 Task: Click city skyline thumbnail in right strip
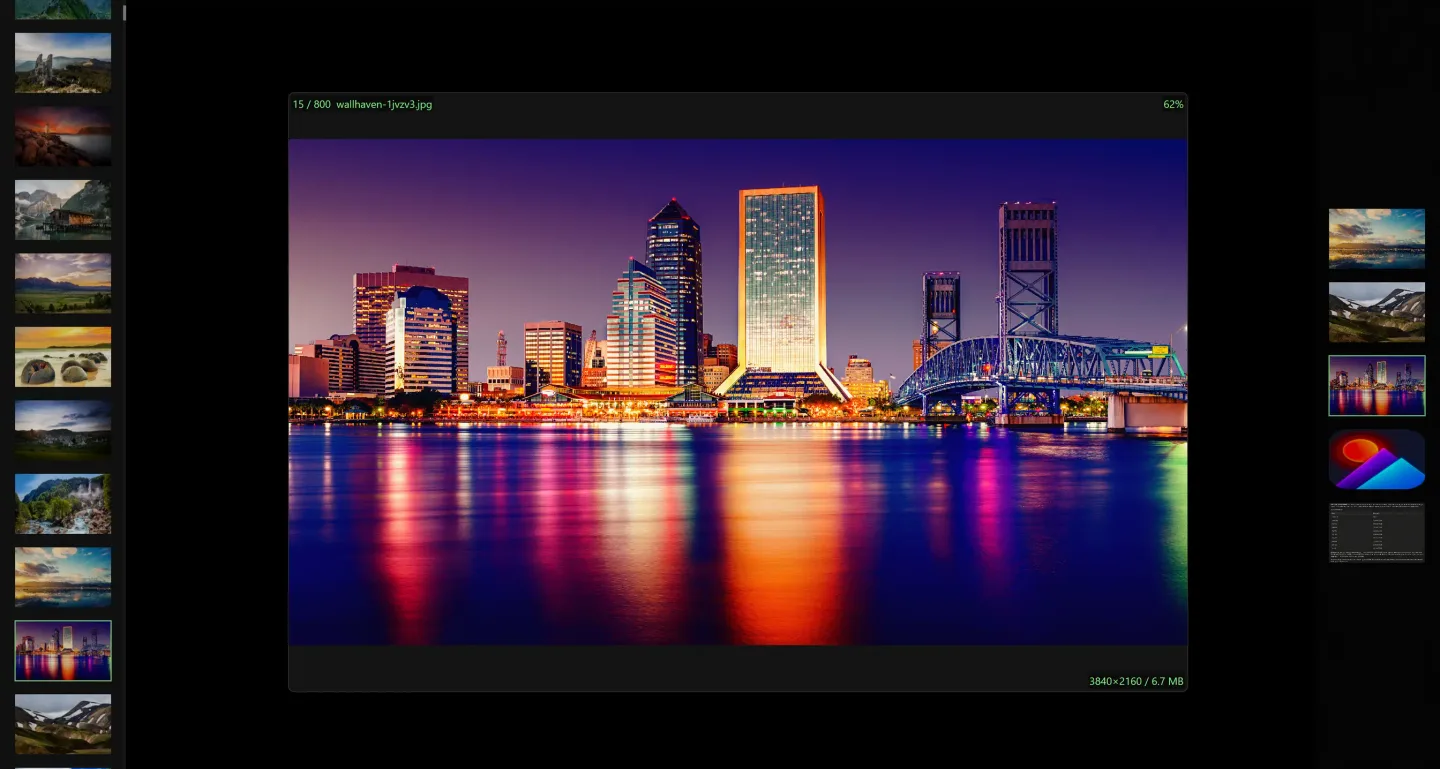[1377, 386]
